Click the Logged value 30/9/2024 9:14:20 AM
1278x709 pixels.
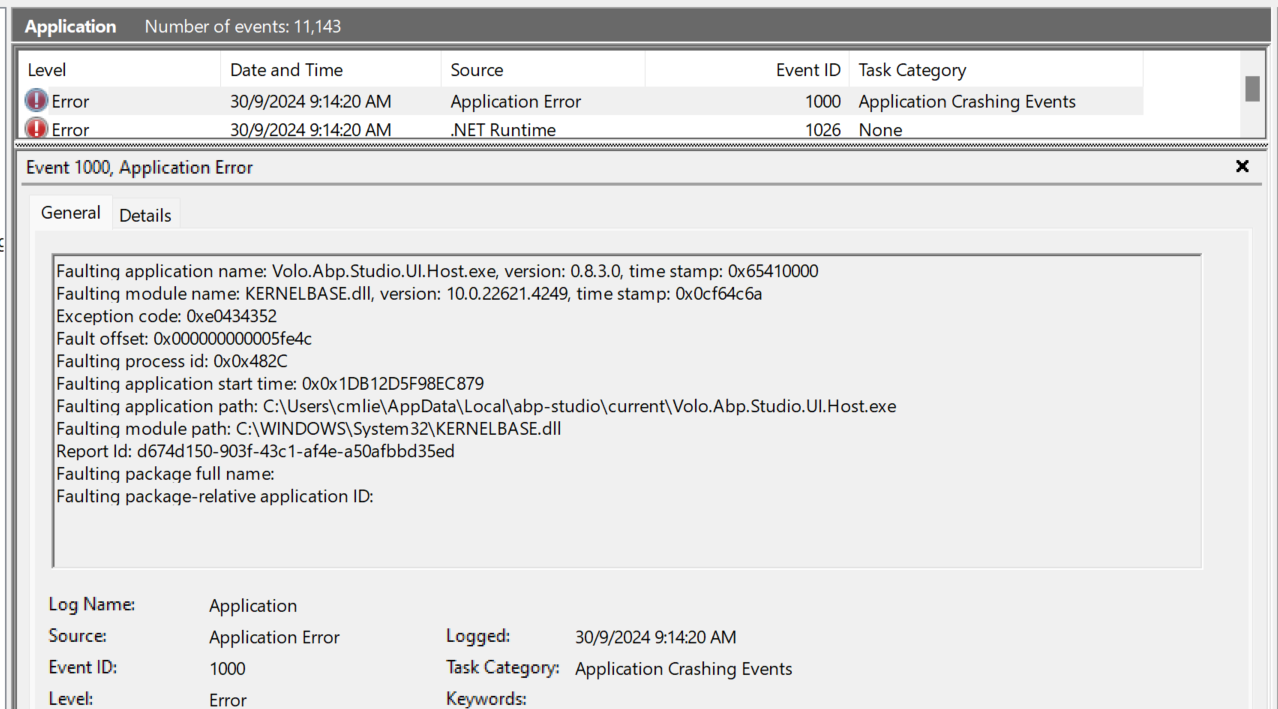pos(656,637)
